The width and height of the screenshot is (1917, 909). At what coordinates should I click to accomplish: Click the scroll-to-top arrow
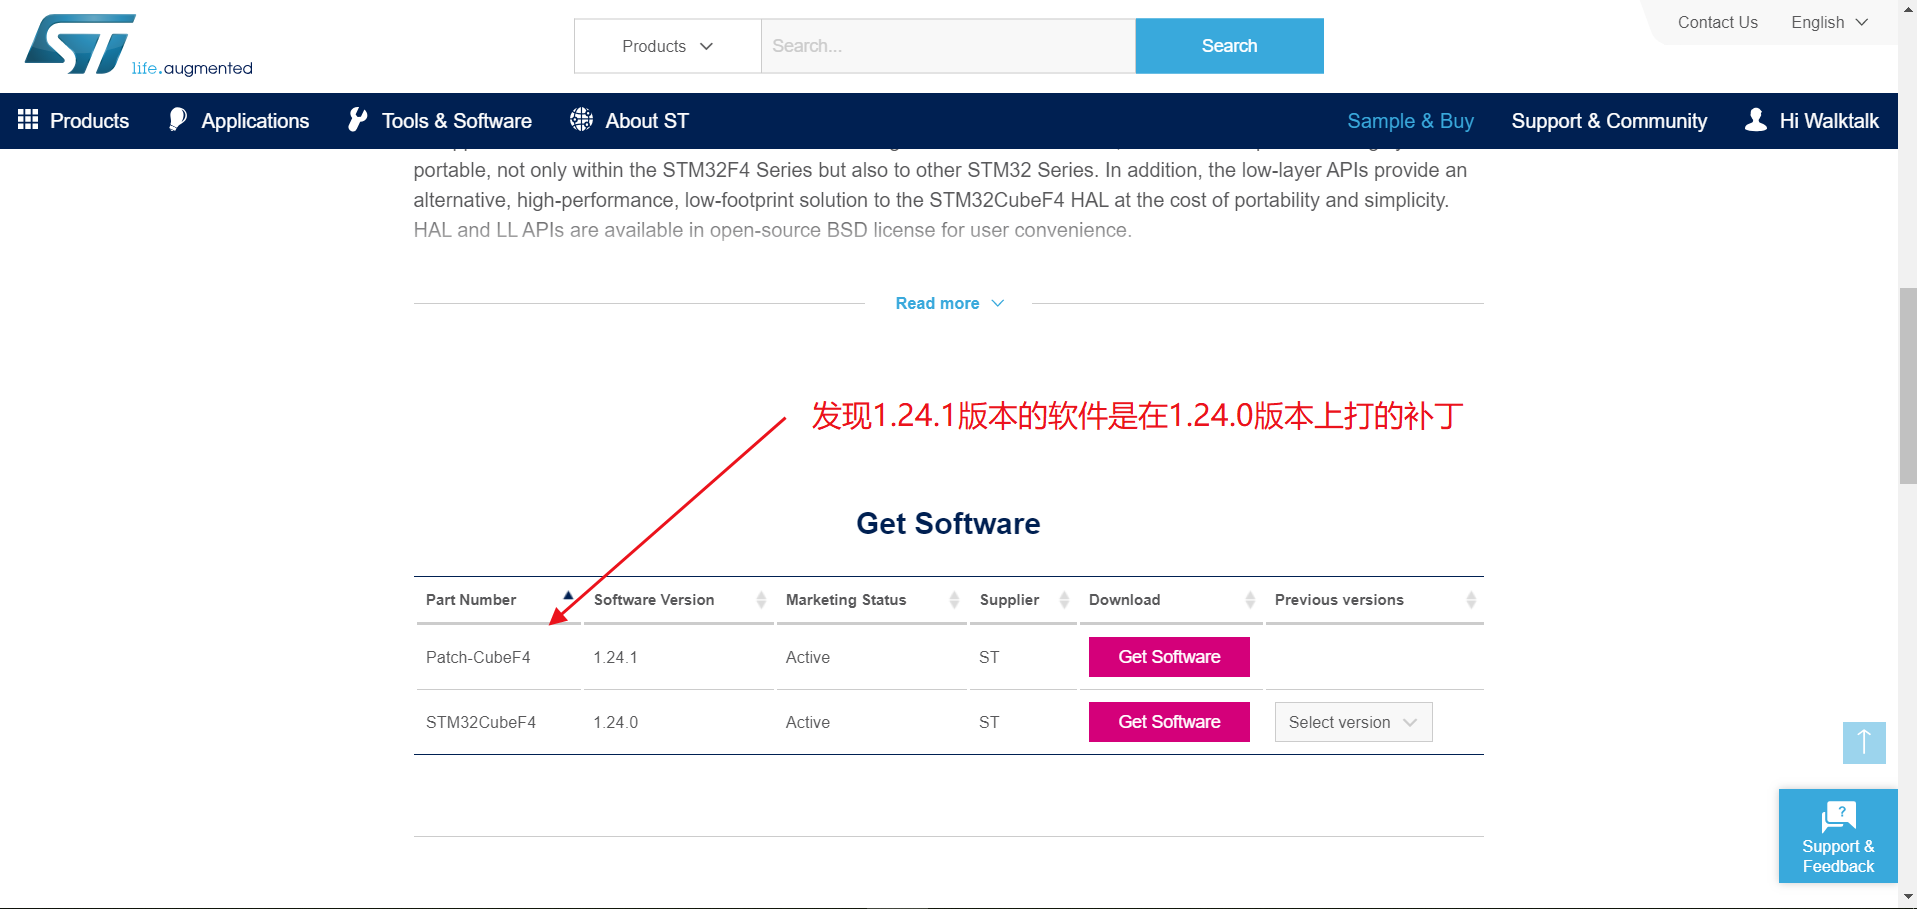tap(1863, 743)
